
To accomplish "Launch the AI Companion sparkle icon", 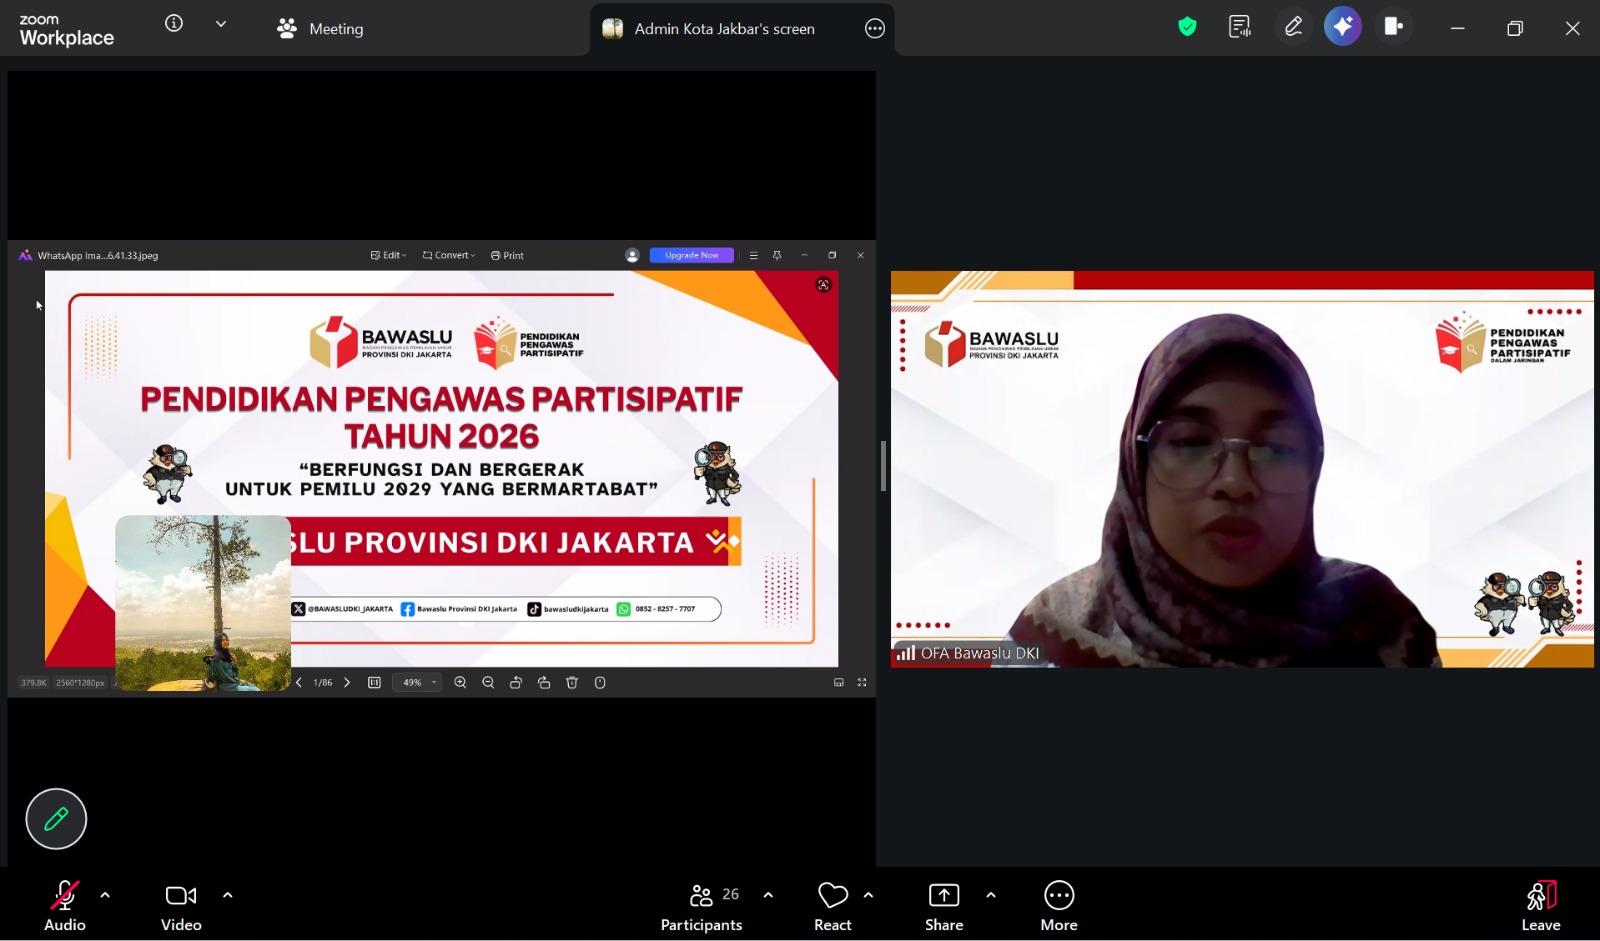I will tap(1343, 27).
